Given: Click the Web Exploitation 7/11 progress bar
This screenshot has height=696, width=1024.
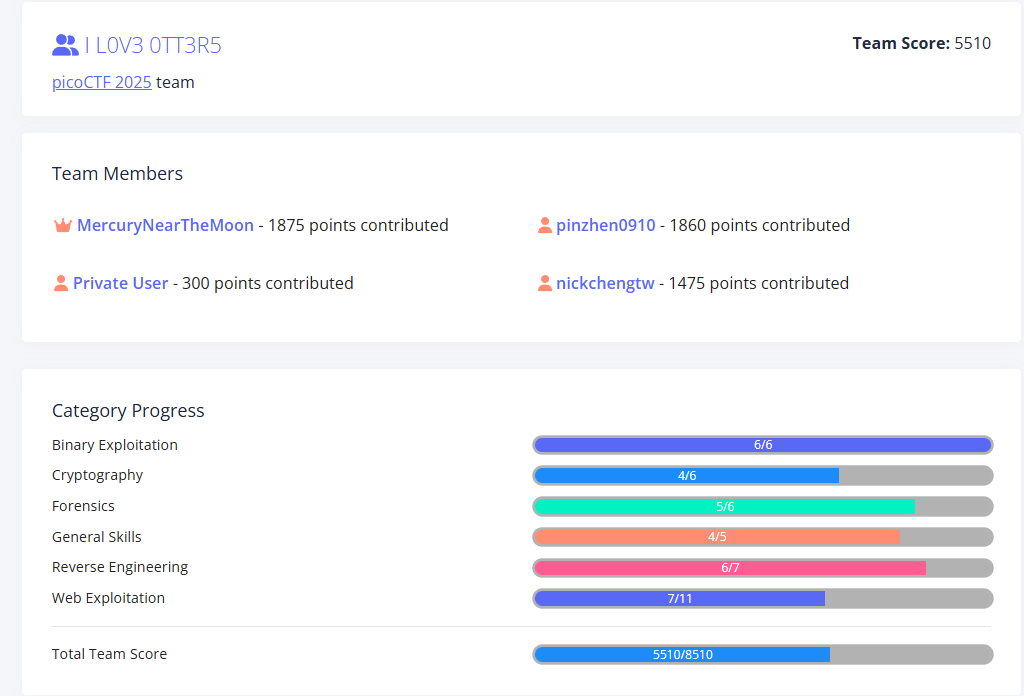Looking at the screenshot, I should click(x=762, y=599).
